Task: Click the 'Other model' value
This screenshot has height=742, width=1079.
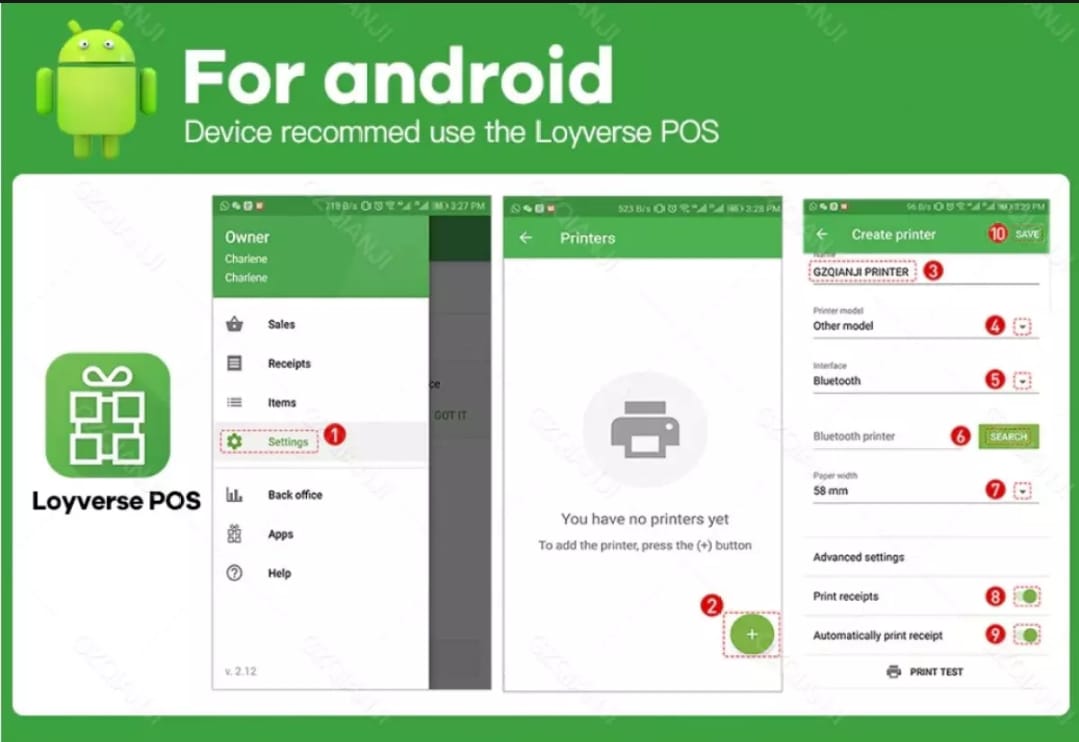Action: [843, 326]
